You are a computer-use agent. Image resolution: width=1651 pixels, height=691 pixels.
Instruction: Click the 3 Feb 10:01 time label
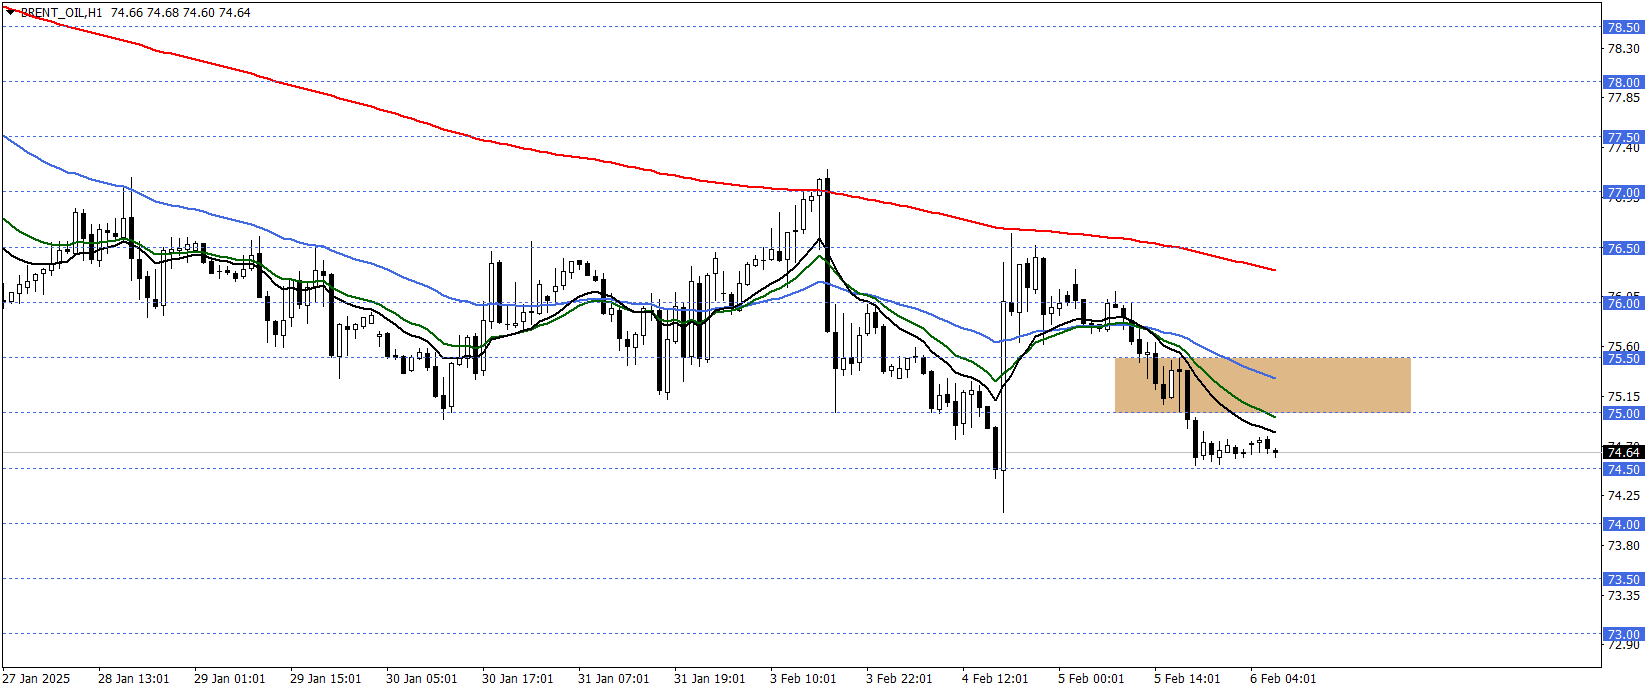(803, 678)
